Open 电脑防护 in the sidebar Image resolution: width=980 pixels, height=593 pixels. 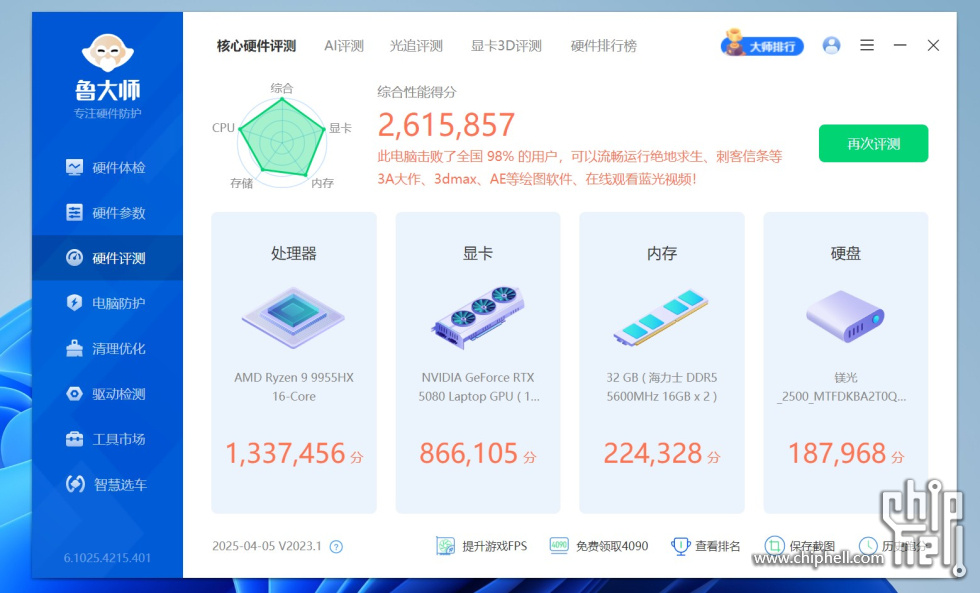(x=107, y=303)
